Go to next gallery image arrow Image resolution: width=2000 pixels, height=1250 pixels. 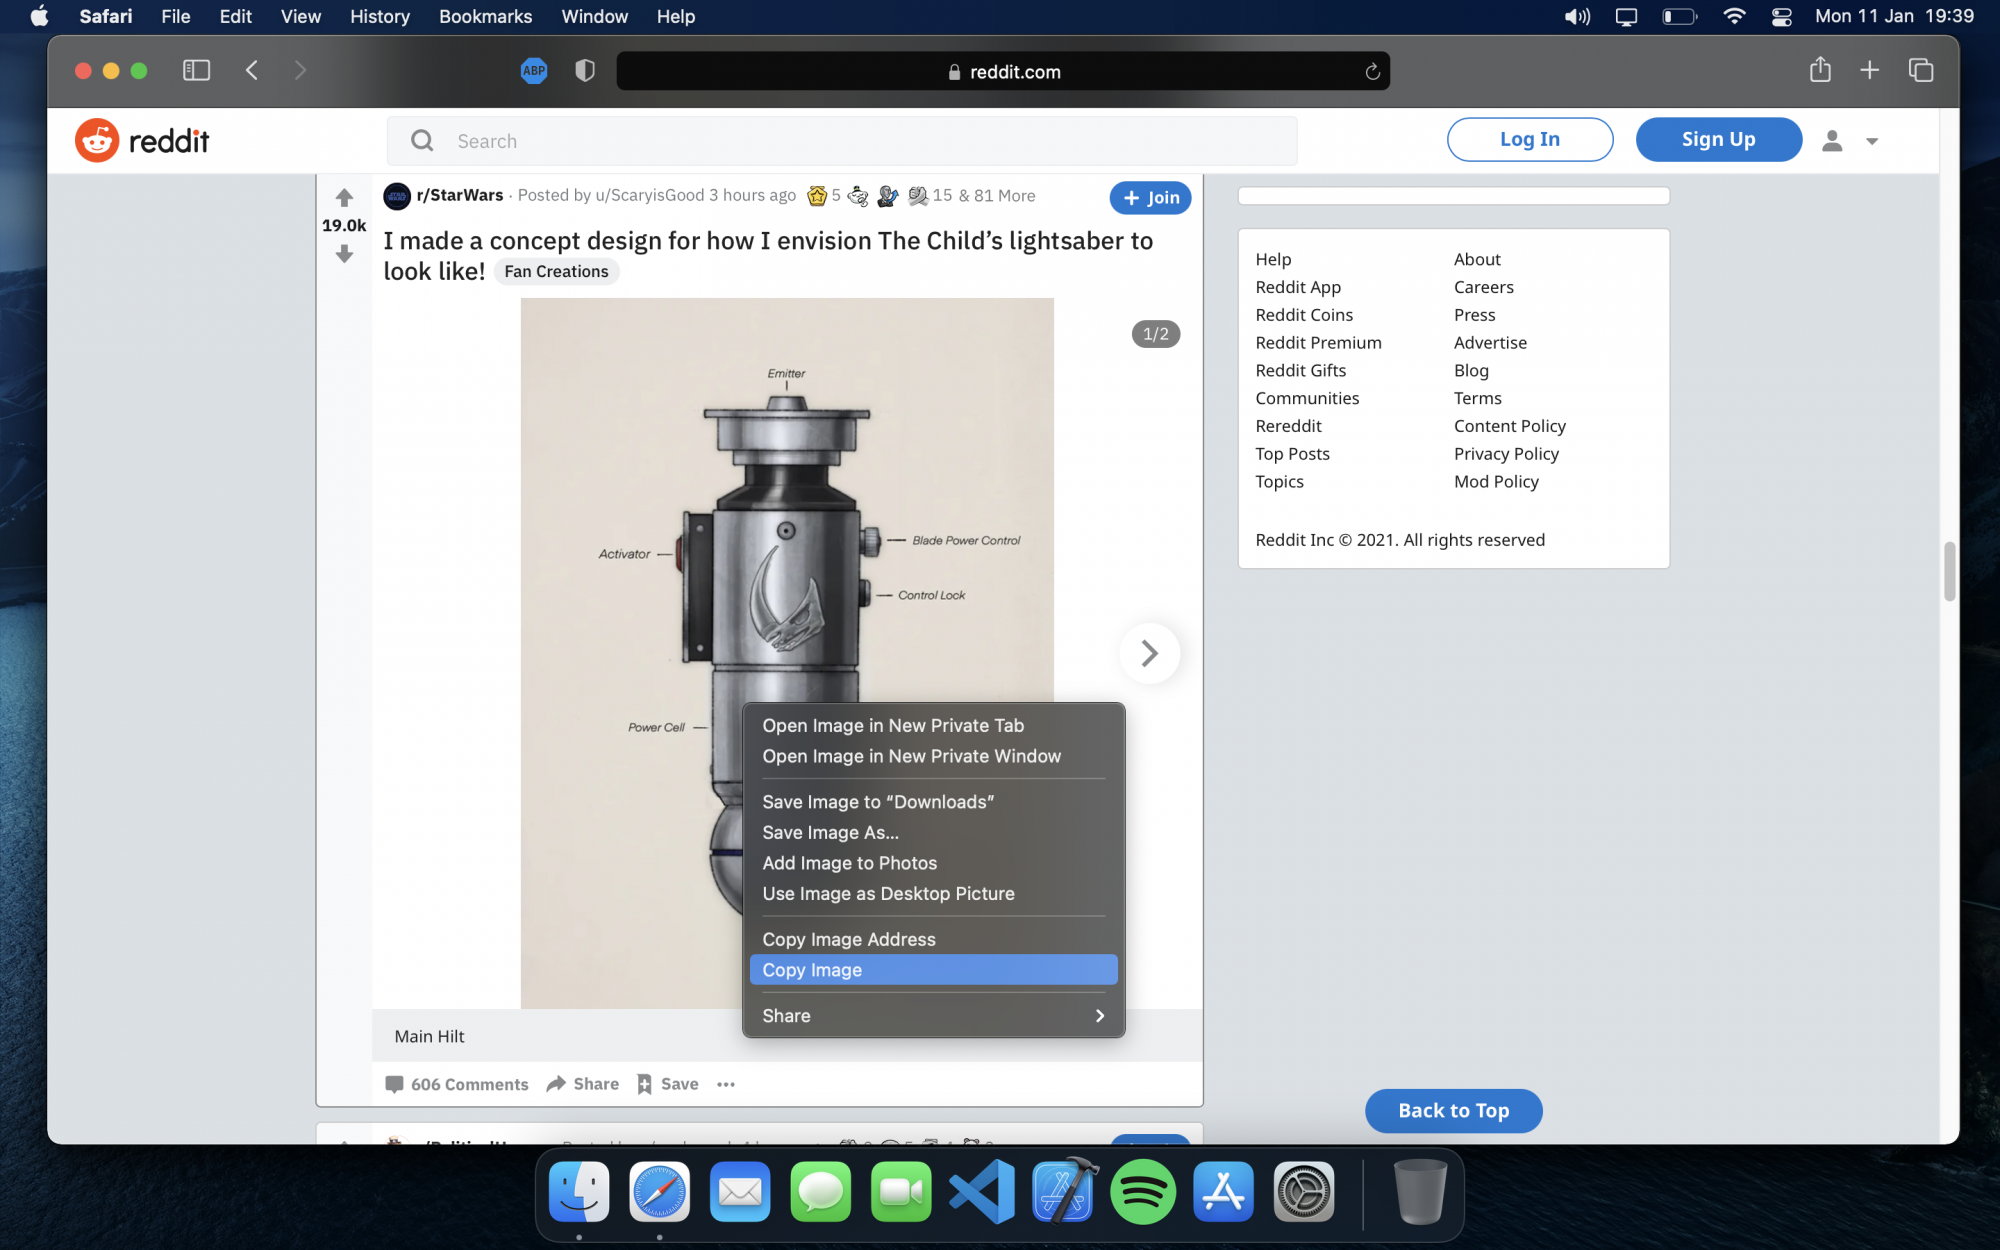1150,654
